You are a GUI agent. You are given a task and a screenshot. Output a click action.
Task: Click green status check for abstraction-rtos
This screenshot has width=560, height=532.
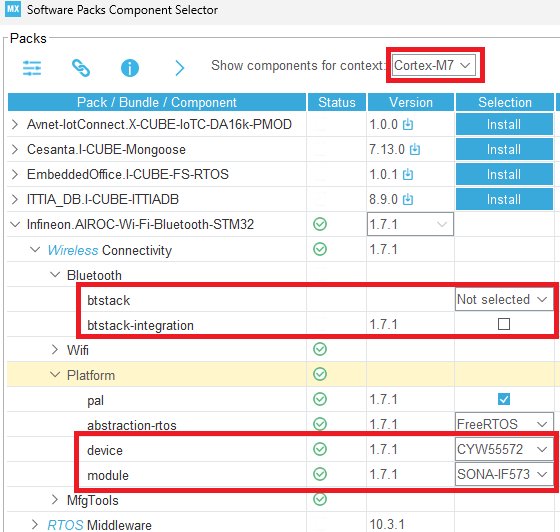click(x=320, y=424)
